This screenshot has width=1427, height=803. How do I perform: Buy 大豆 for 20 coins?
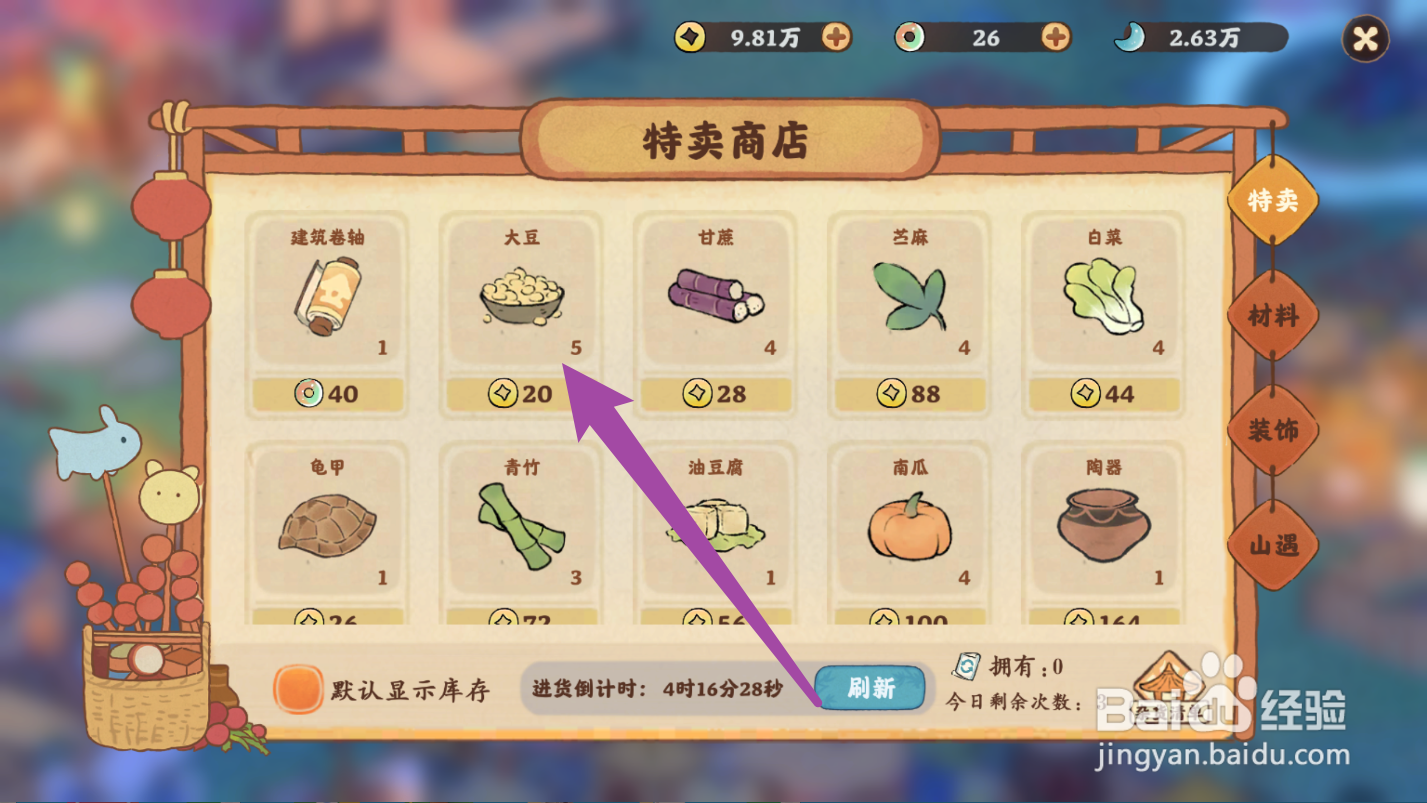pos(521,394)
